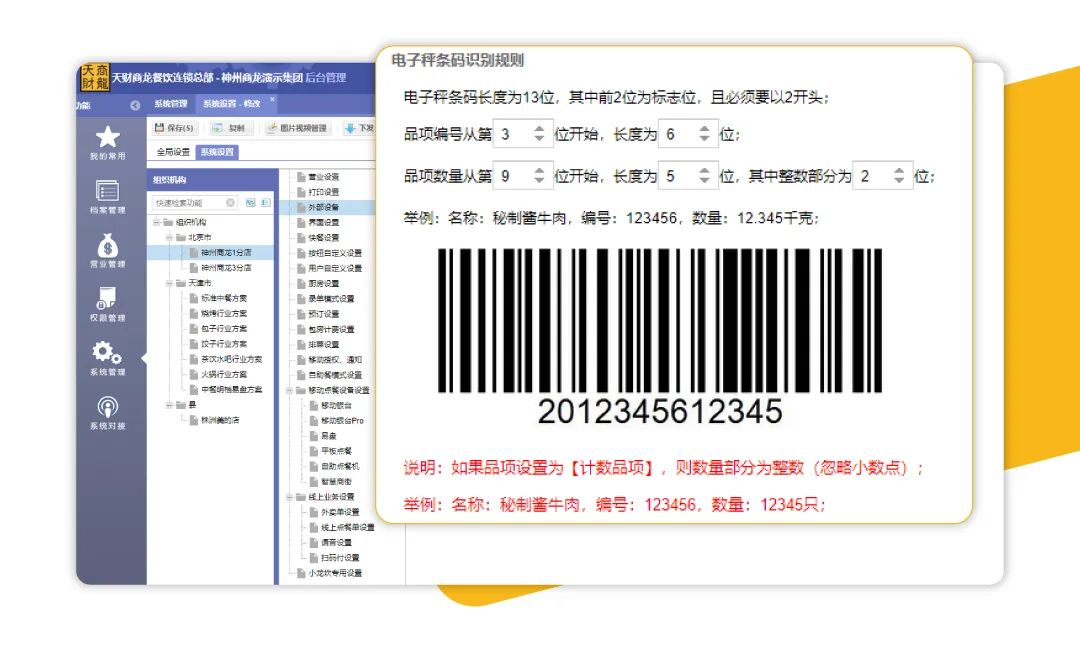This screenshot has height=647, width=1080.
Task: Select 标准中餐方案 under 天津市
Action: 224,298
